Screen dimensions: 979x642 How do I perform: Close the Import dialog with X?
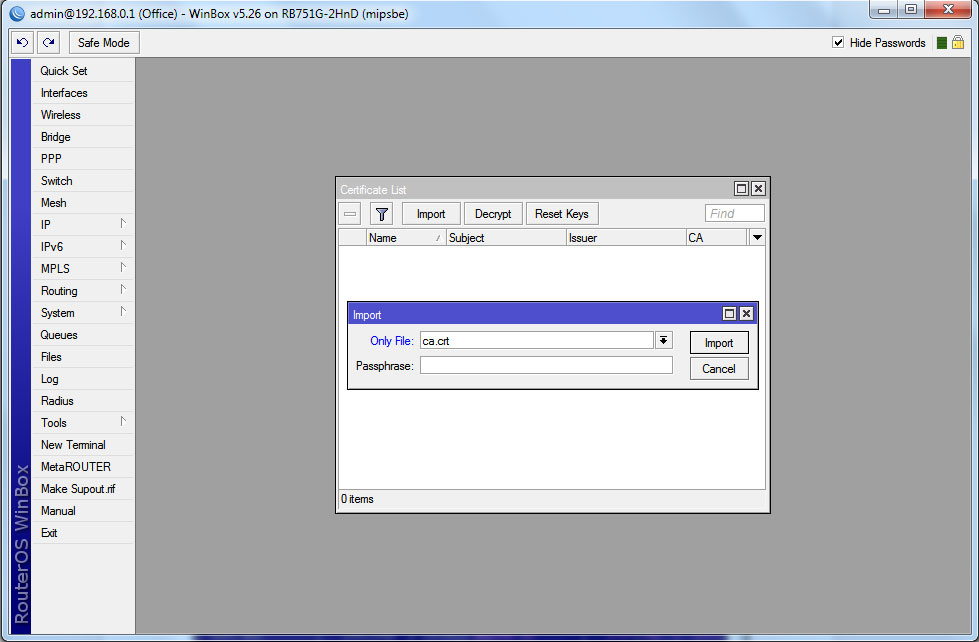[x=746, y=314]
